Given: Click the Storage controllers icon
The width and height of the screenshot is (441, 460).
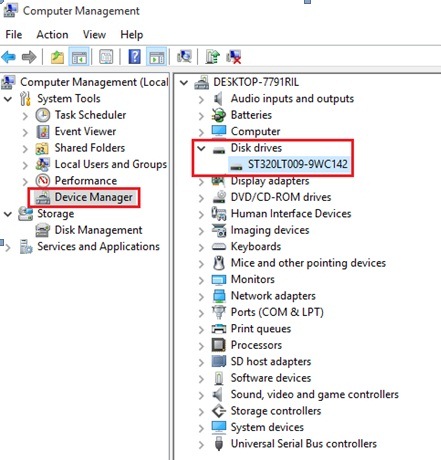Looking at the screenshot, I should click(x=219, y=411).
